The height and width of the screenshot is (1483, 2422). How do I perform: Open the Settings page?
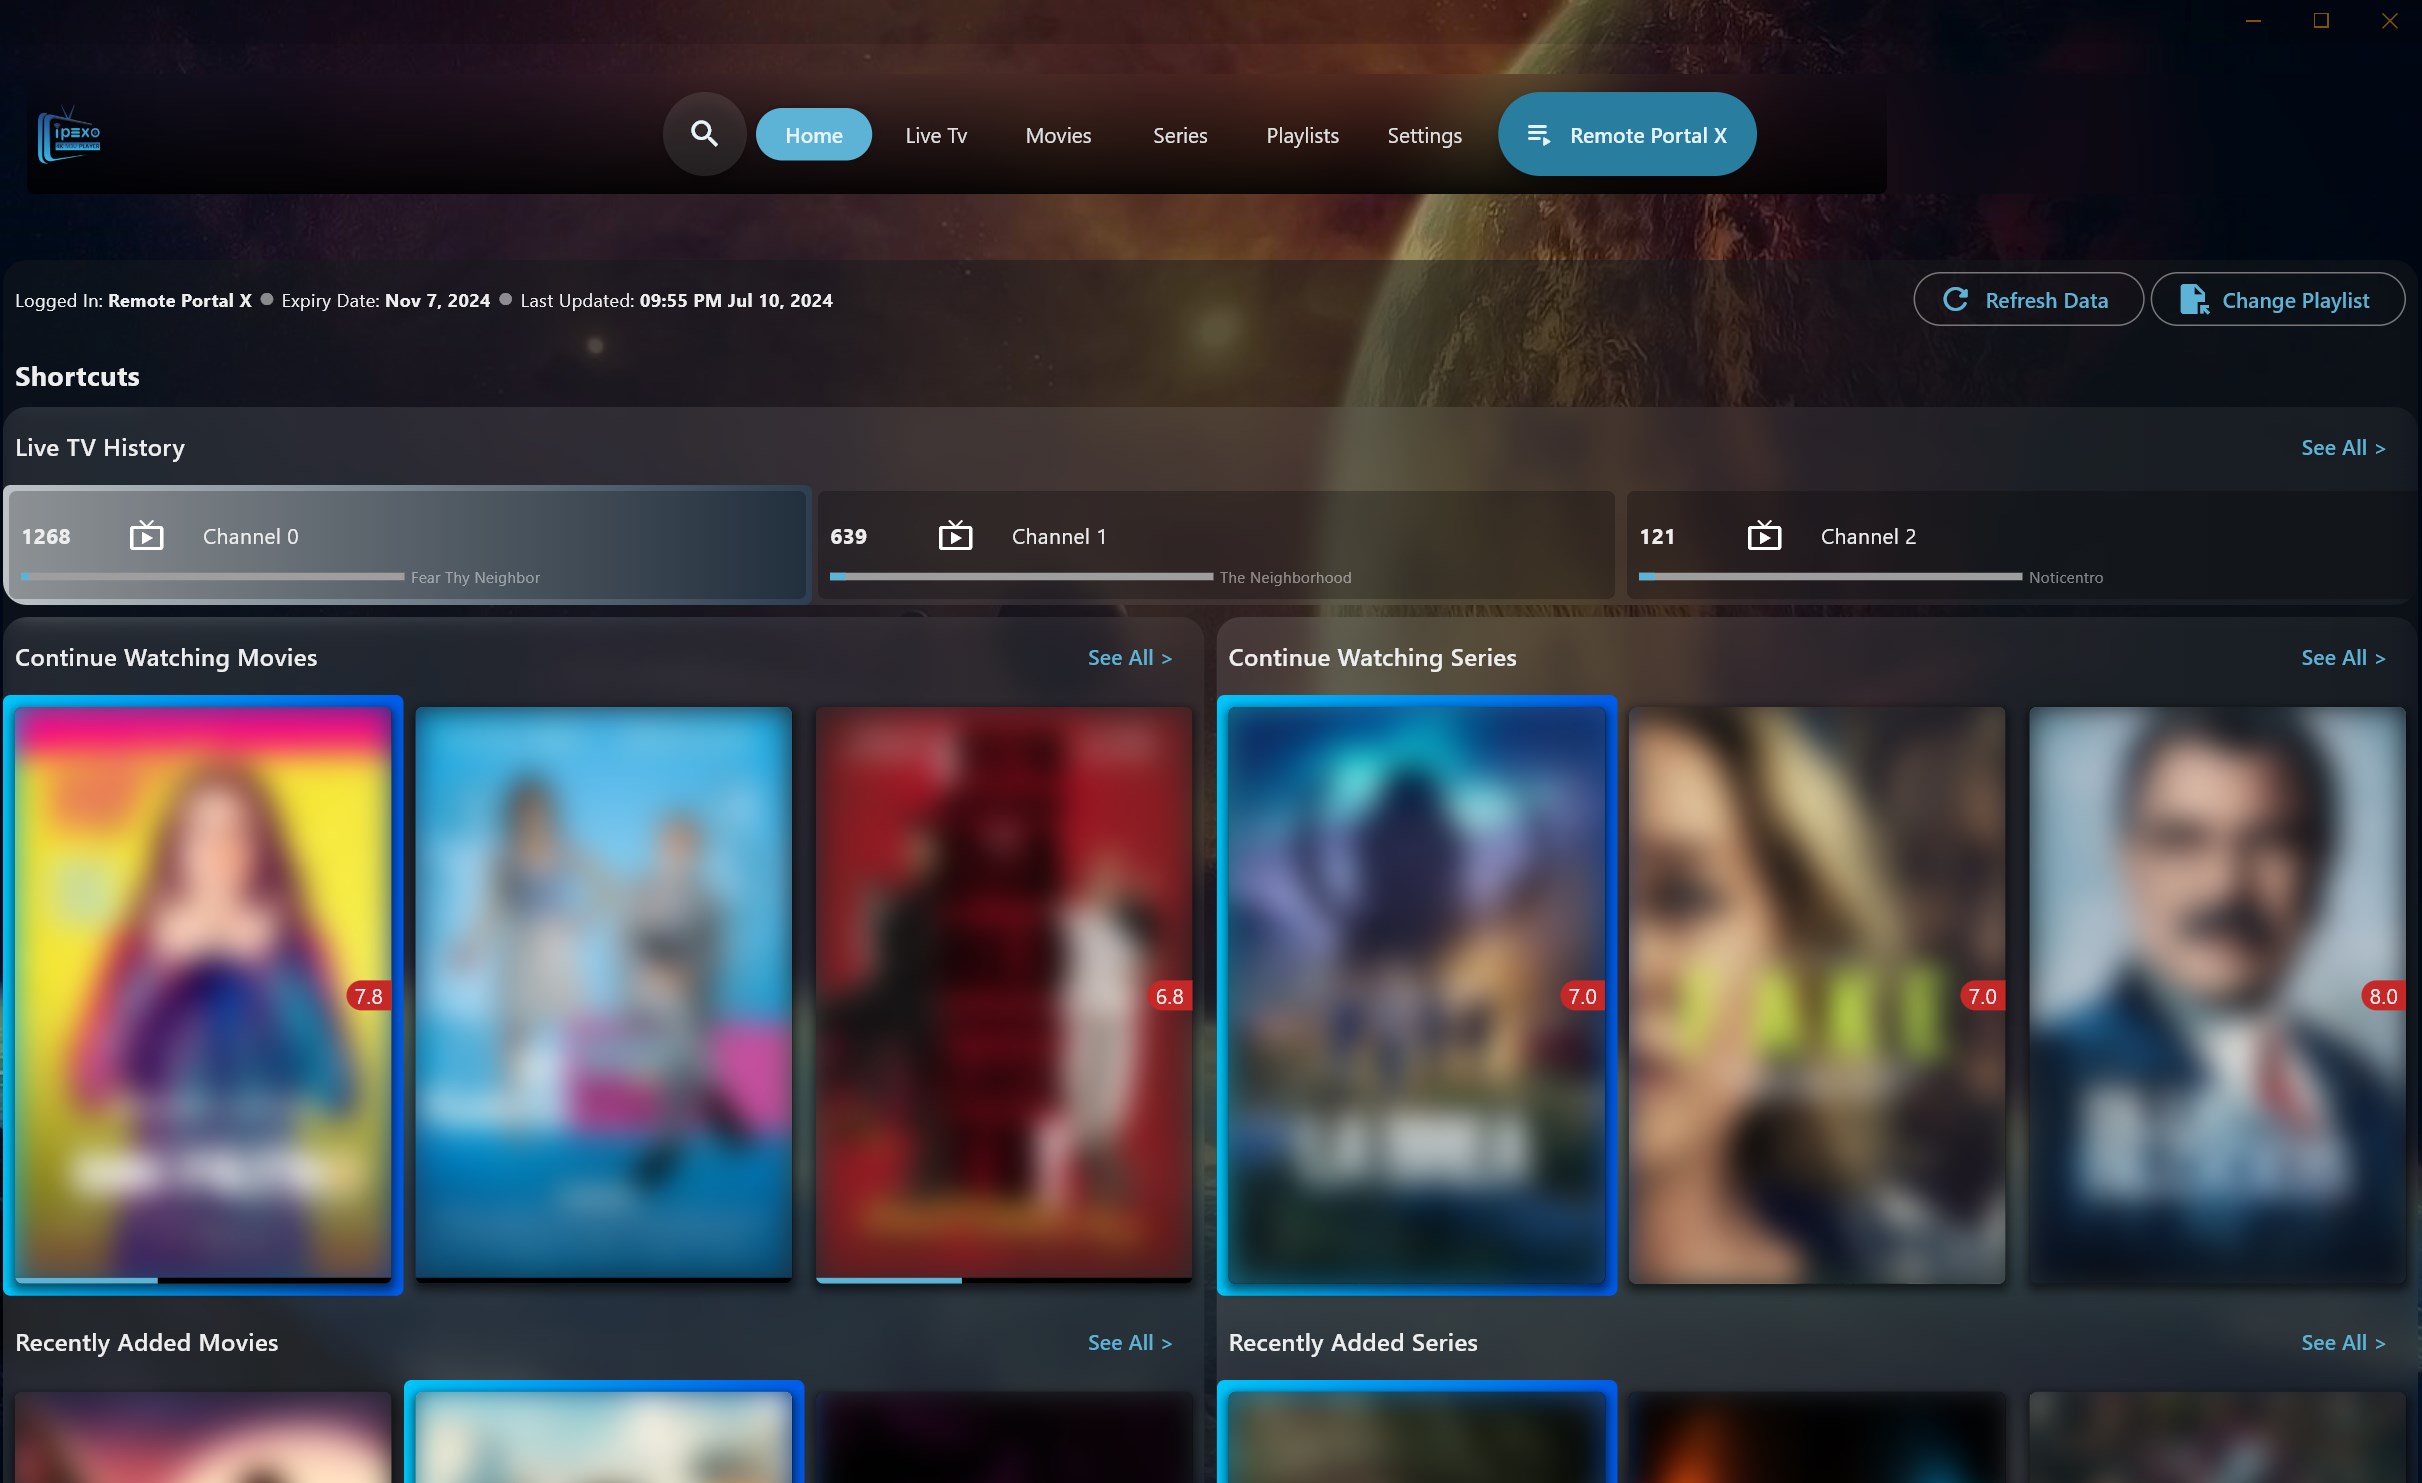(x=1424, y=134)
